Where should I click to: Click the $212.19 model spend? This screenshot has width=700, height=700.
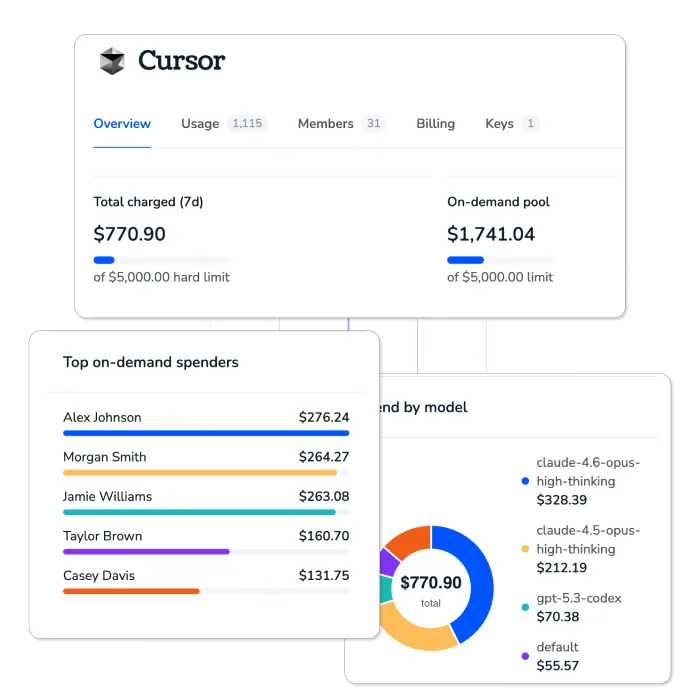point(562,568)
